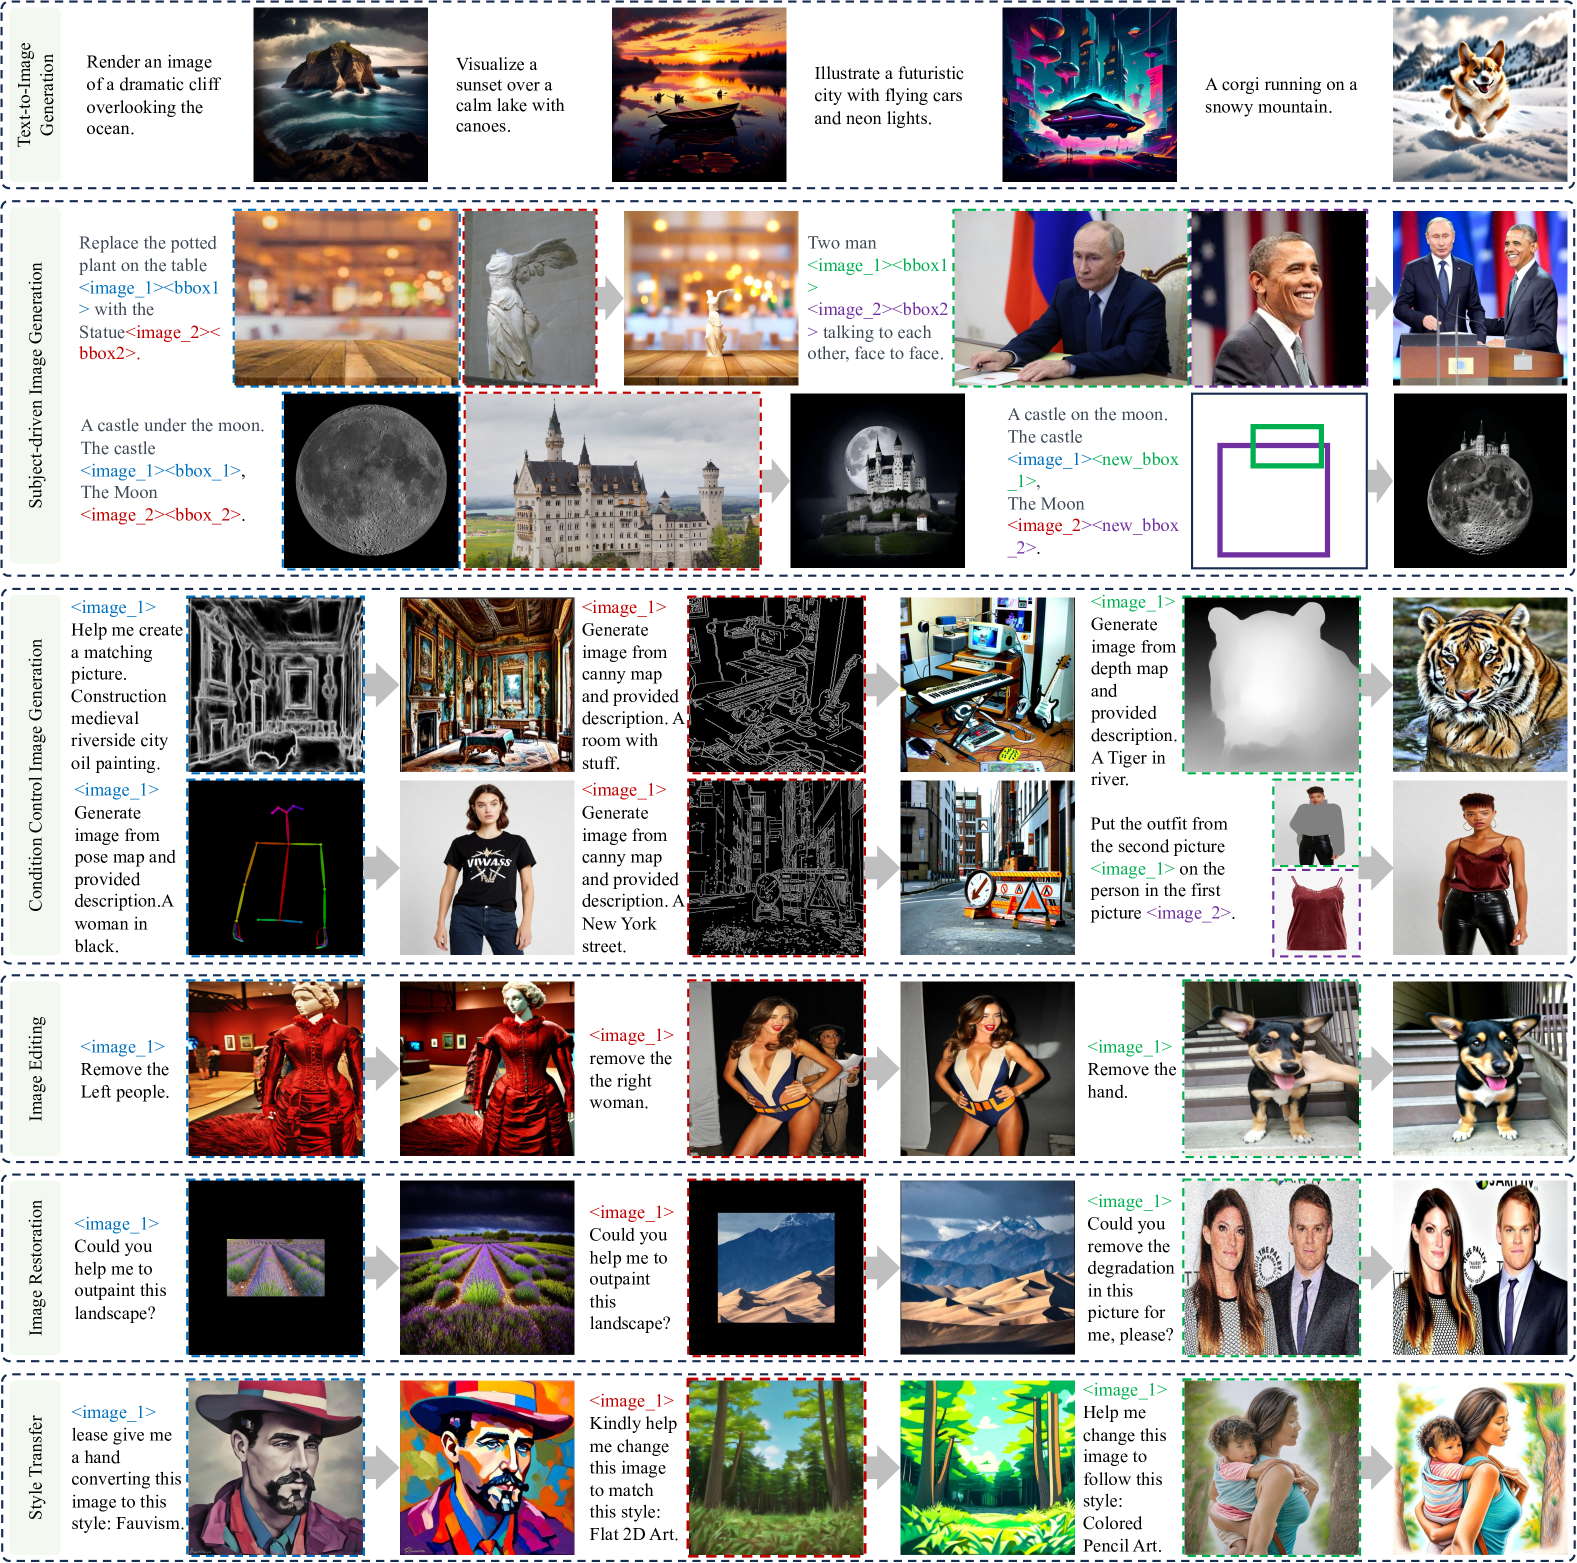The width and height of the screenshot is (1577, 1563).
Task: Open the castle under glowing moon result
Action: [878, 480]
